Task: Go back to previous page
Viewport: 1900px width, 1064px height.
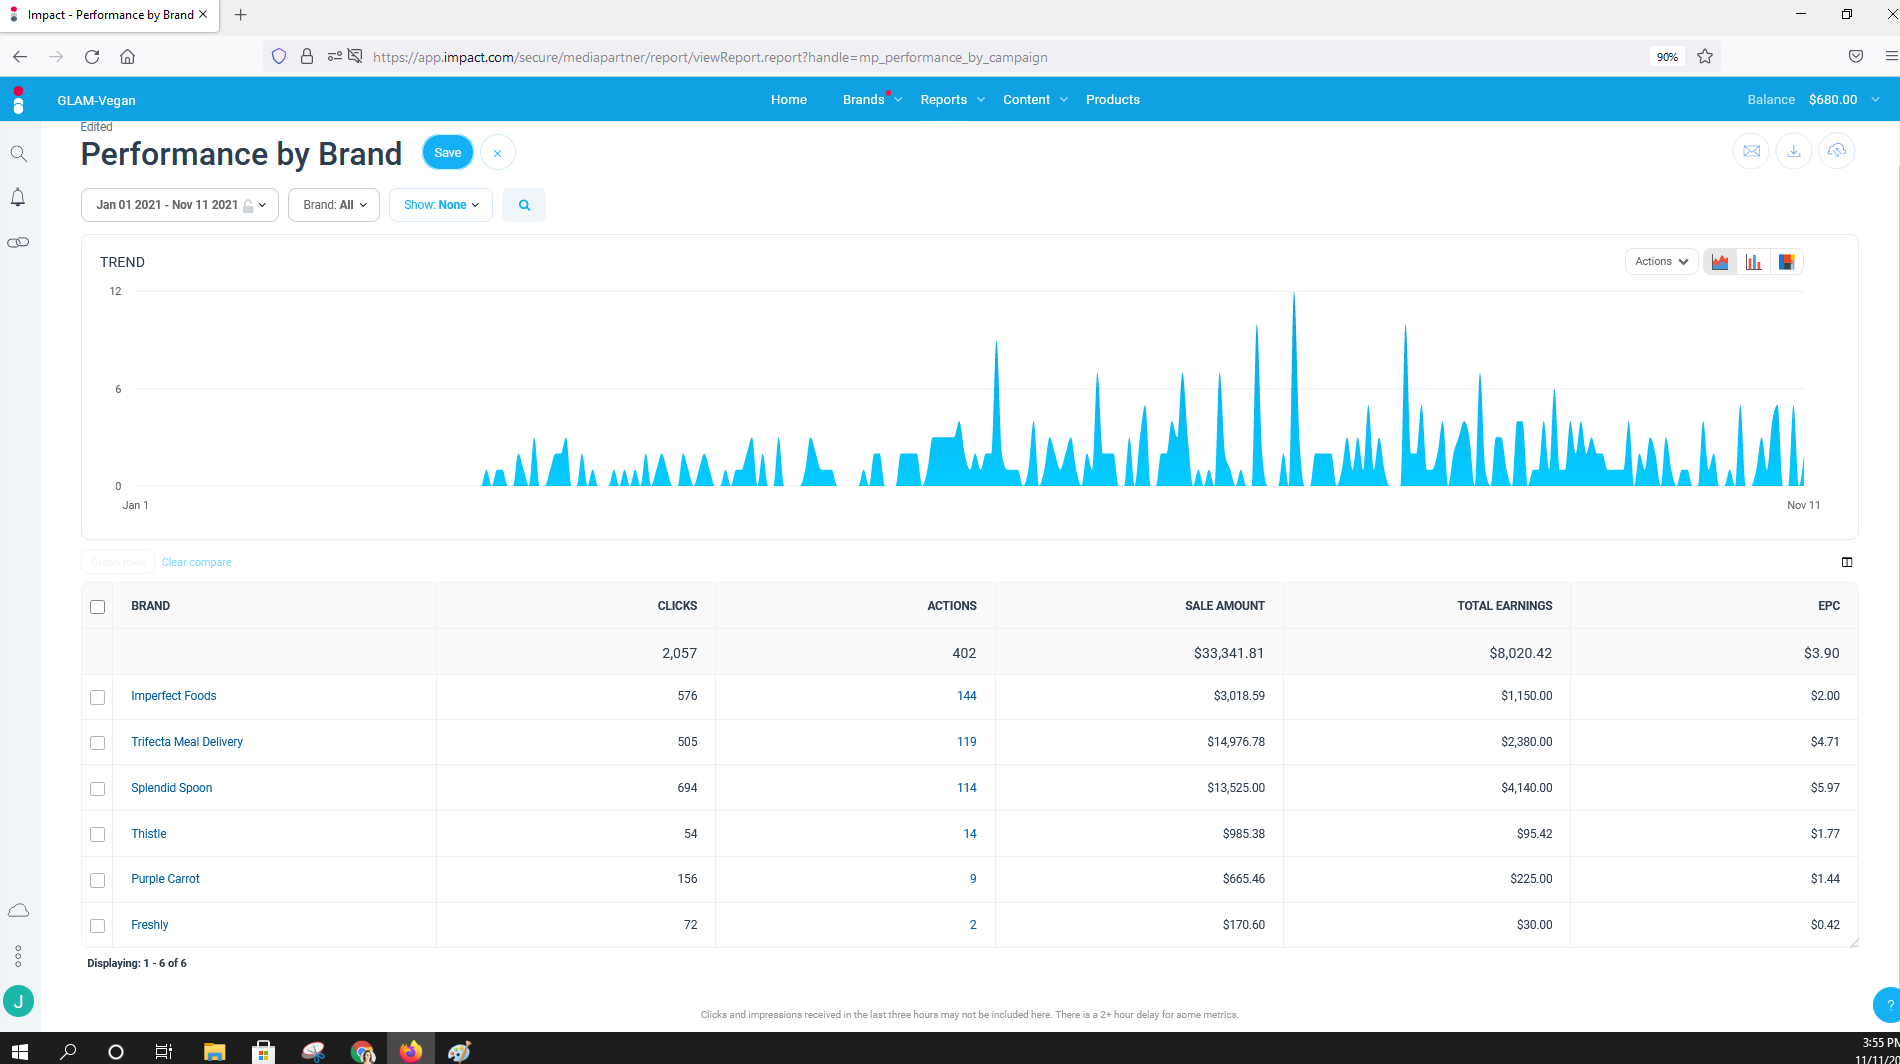Action: coord(20,57)
